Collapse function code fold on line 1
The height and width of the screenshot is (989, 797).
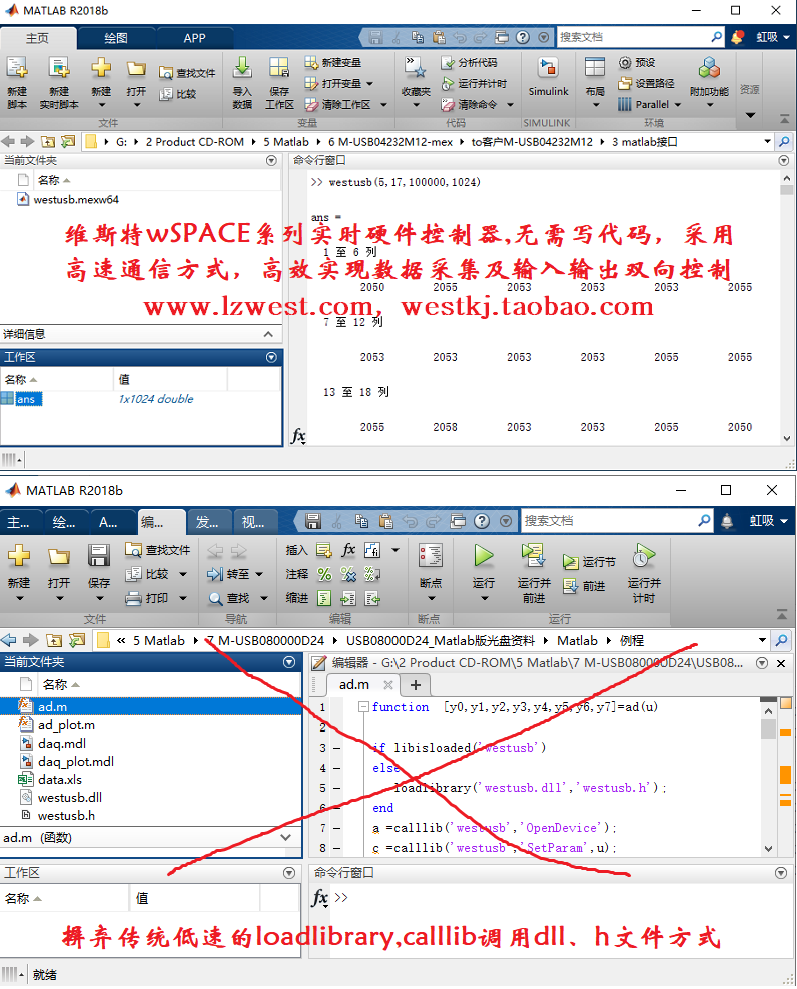pyautogui.click(x=363, y=707)
